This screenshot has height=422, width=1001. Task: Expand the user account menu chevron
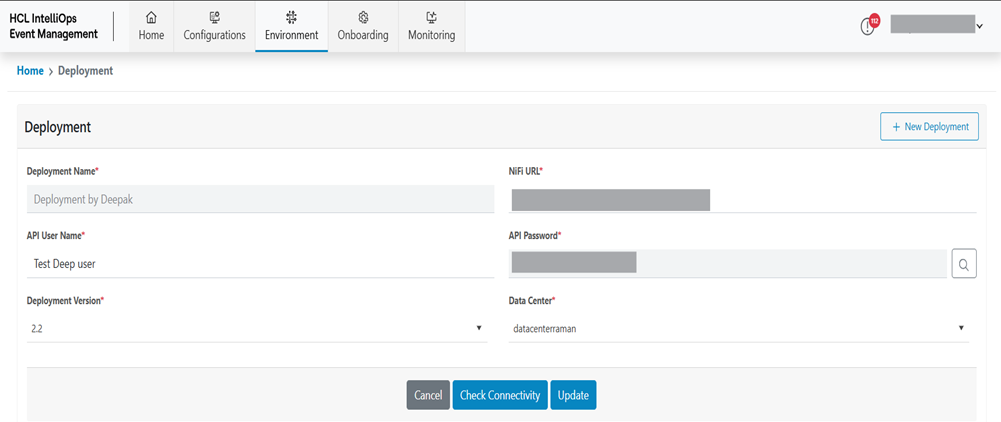click(978, 27)
